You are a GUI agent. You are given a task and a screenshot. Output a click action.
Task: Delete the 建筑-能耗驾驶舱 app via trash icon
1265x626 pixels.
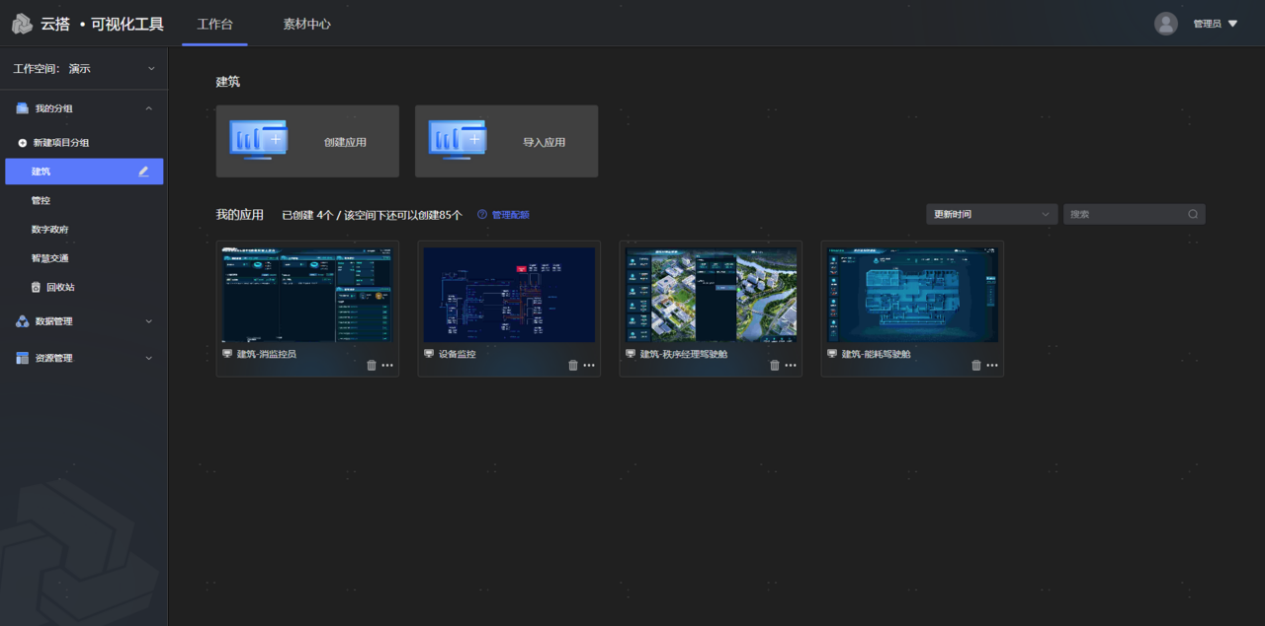click(976, 366)
